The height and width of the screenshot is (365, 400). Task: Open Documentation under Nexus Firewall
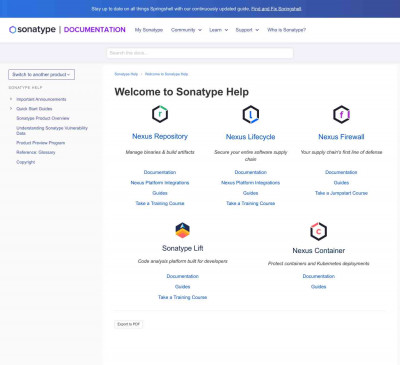[x=341, y=172]
